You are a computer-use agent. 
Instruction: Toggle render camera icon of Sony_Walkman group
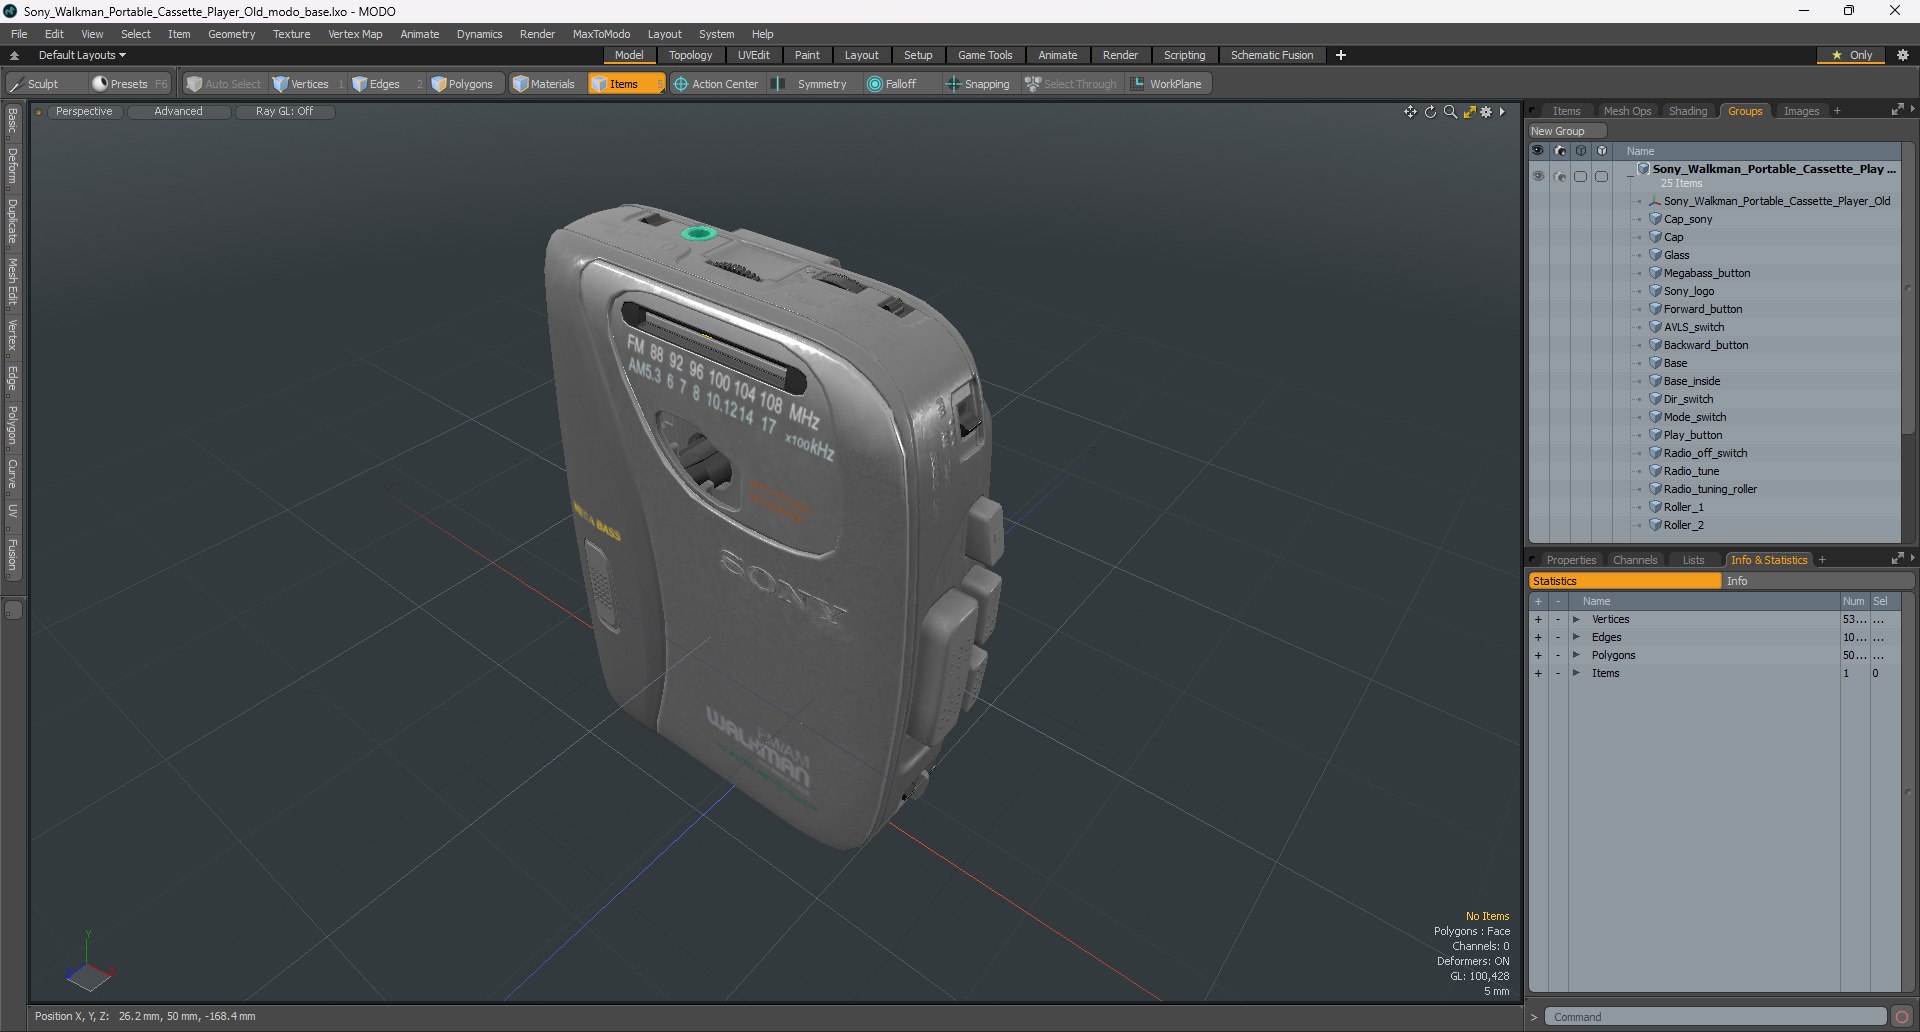click(x=1559, y=176)
